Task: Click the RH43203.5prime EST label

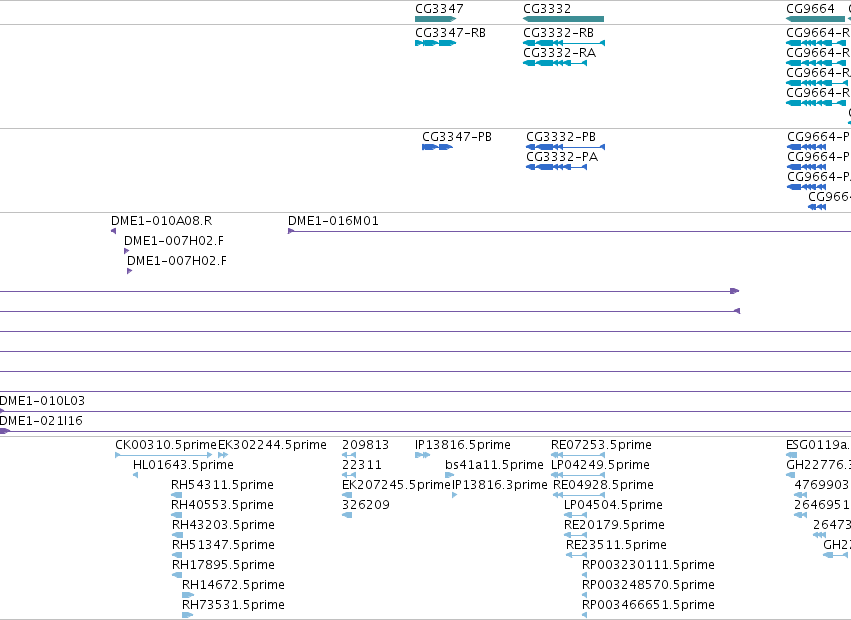Action: 223,525
